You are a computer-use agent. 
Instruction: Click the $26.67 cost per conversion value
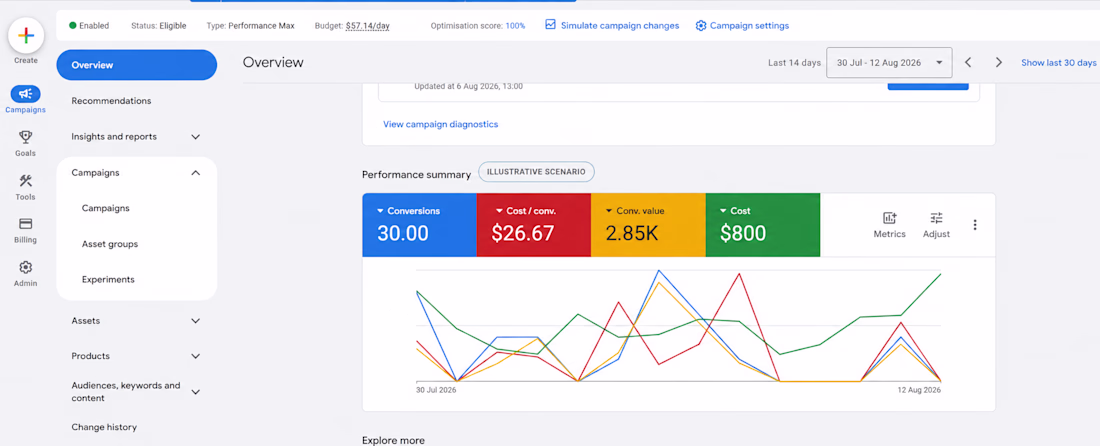pos(523,234)
